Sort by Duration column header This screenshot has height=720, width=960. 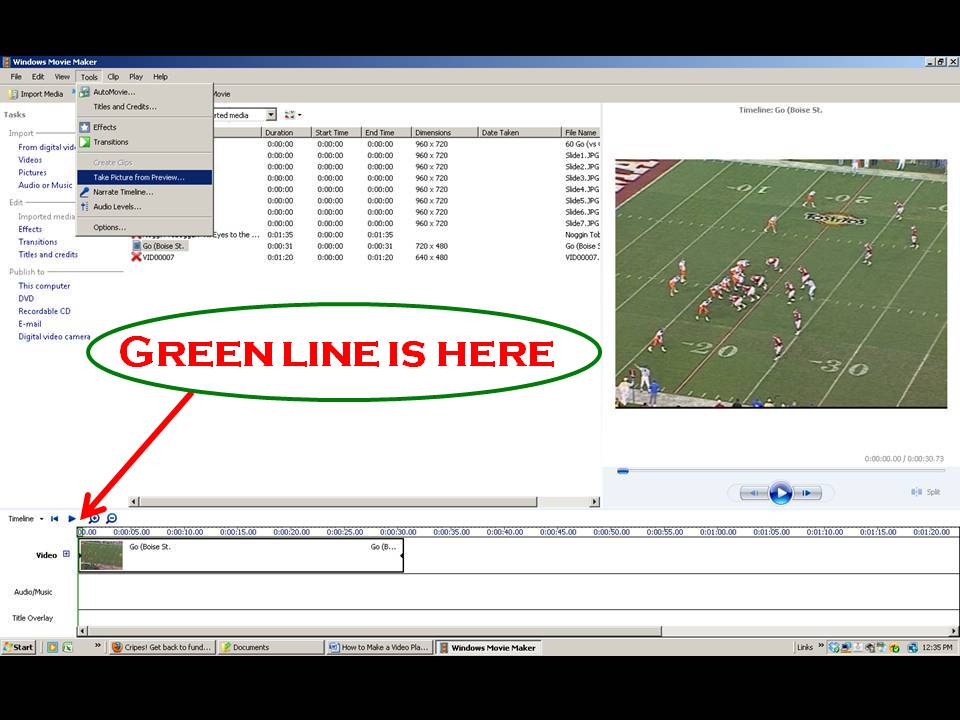point(286,132)
